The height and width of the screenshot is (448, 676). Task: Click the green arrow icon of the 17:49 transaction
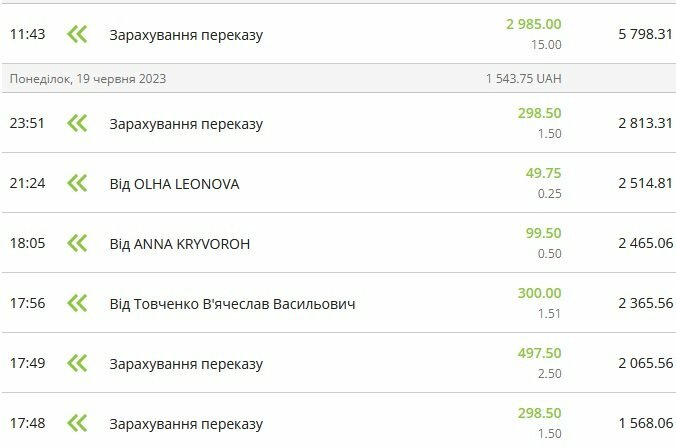(77, 363)
